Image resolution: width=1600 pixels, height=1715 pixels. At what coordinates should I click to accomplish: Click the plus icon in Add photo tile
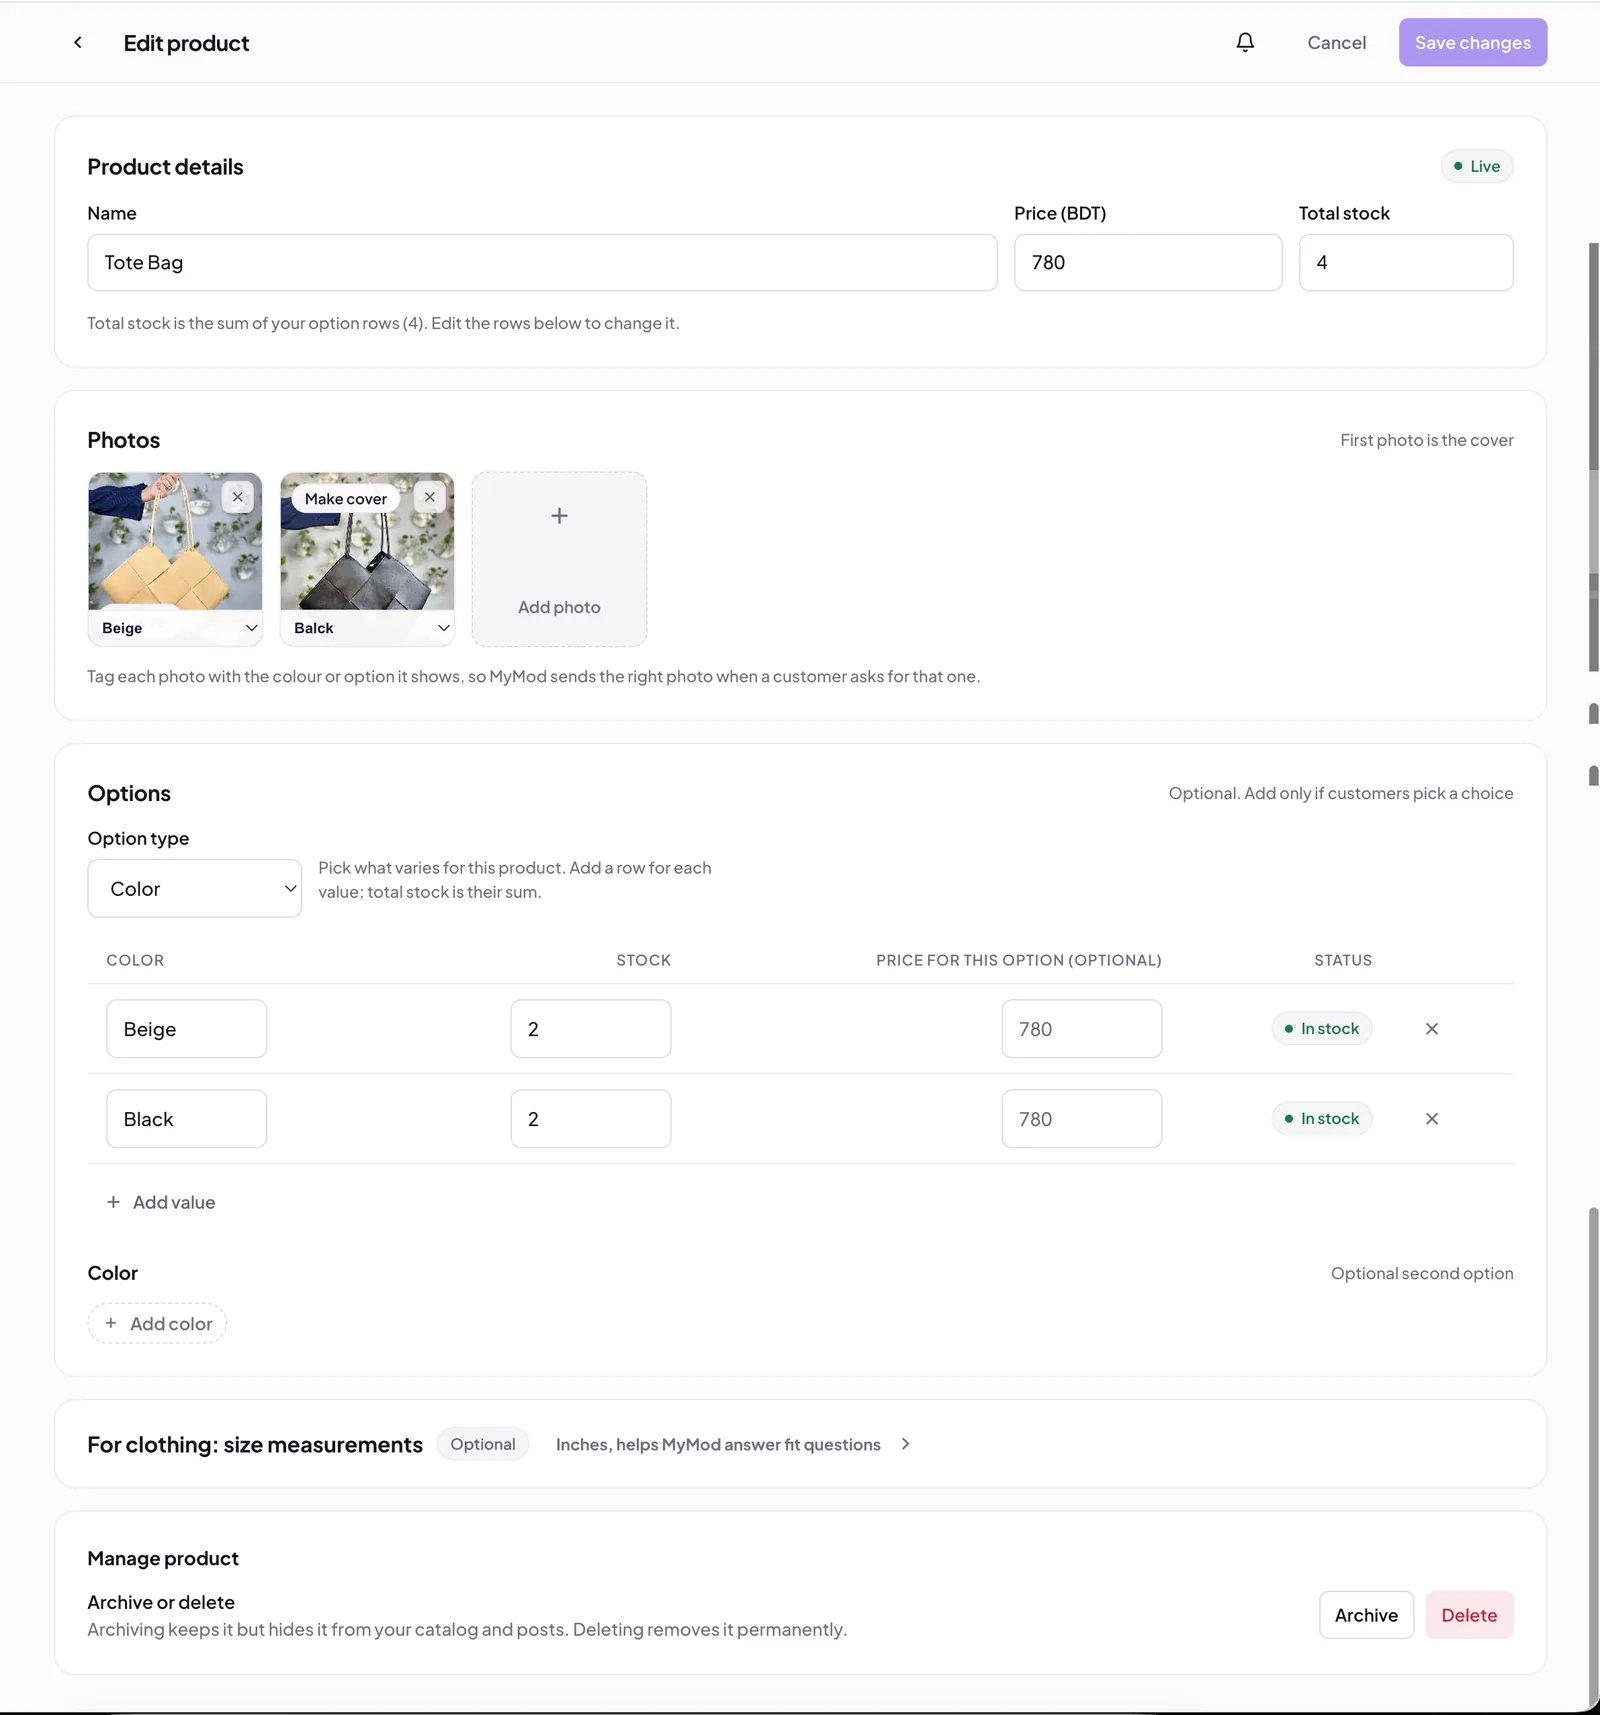(x=559, y=516)
